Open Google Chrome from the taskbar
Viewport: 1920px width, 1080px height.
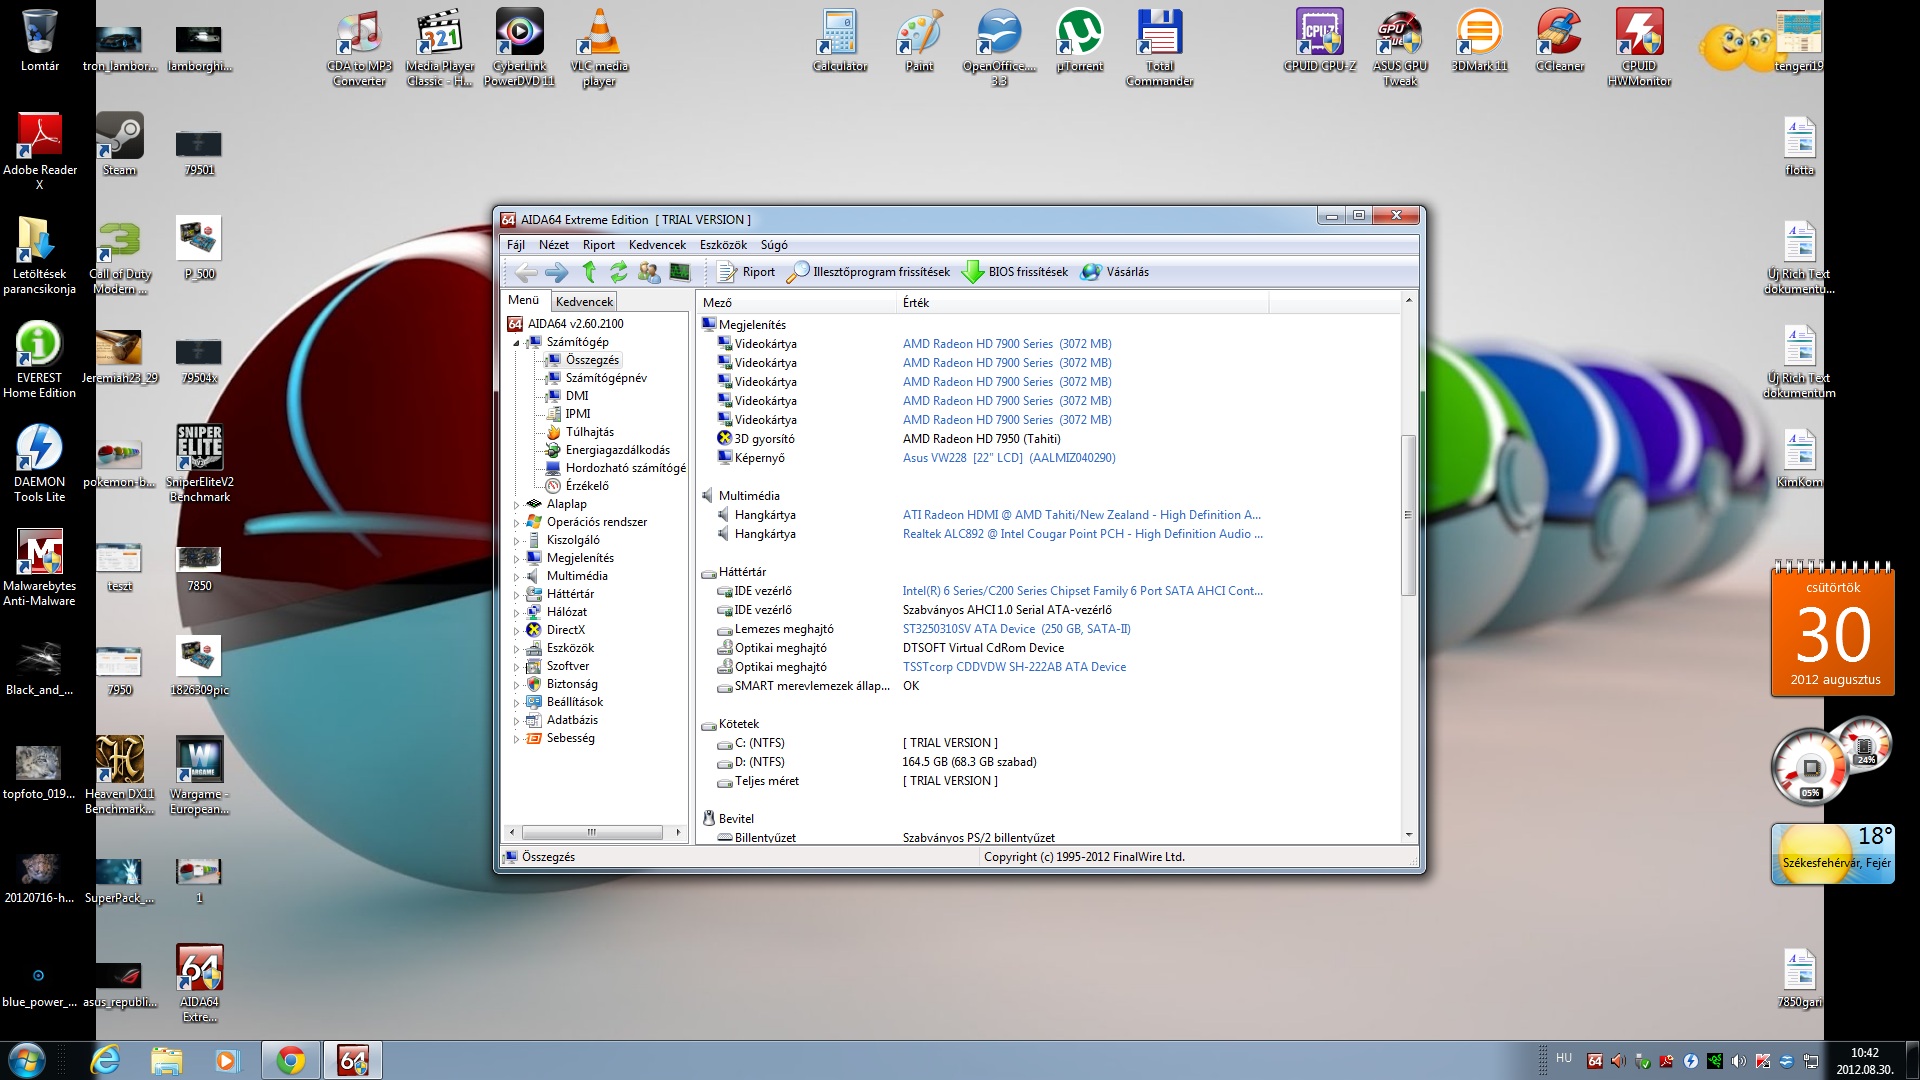[291, 1060]
